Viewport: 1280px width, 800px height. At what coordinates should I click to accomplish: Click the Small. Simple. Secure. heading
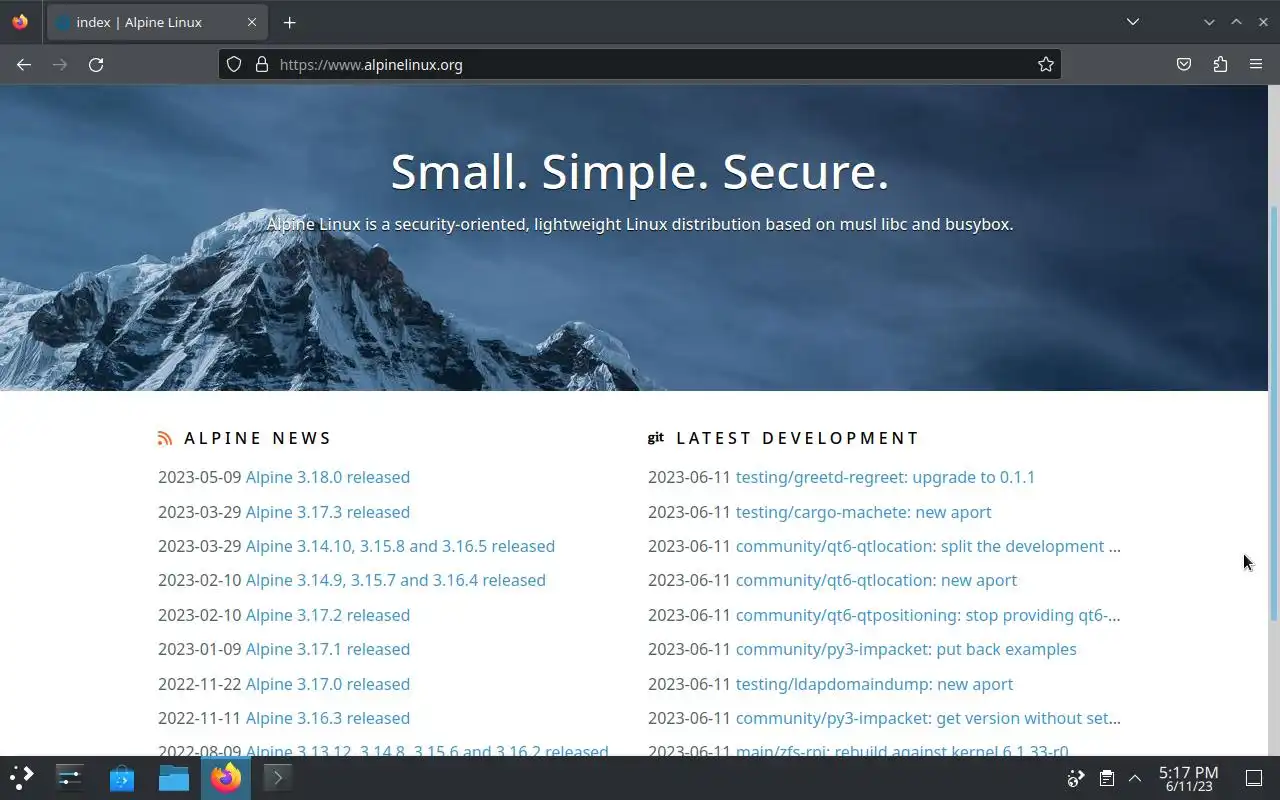[x=639, y=171]
